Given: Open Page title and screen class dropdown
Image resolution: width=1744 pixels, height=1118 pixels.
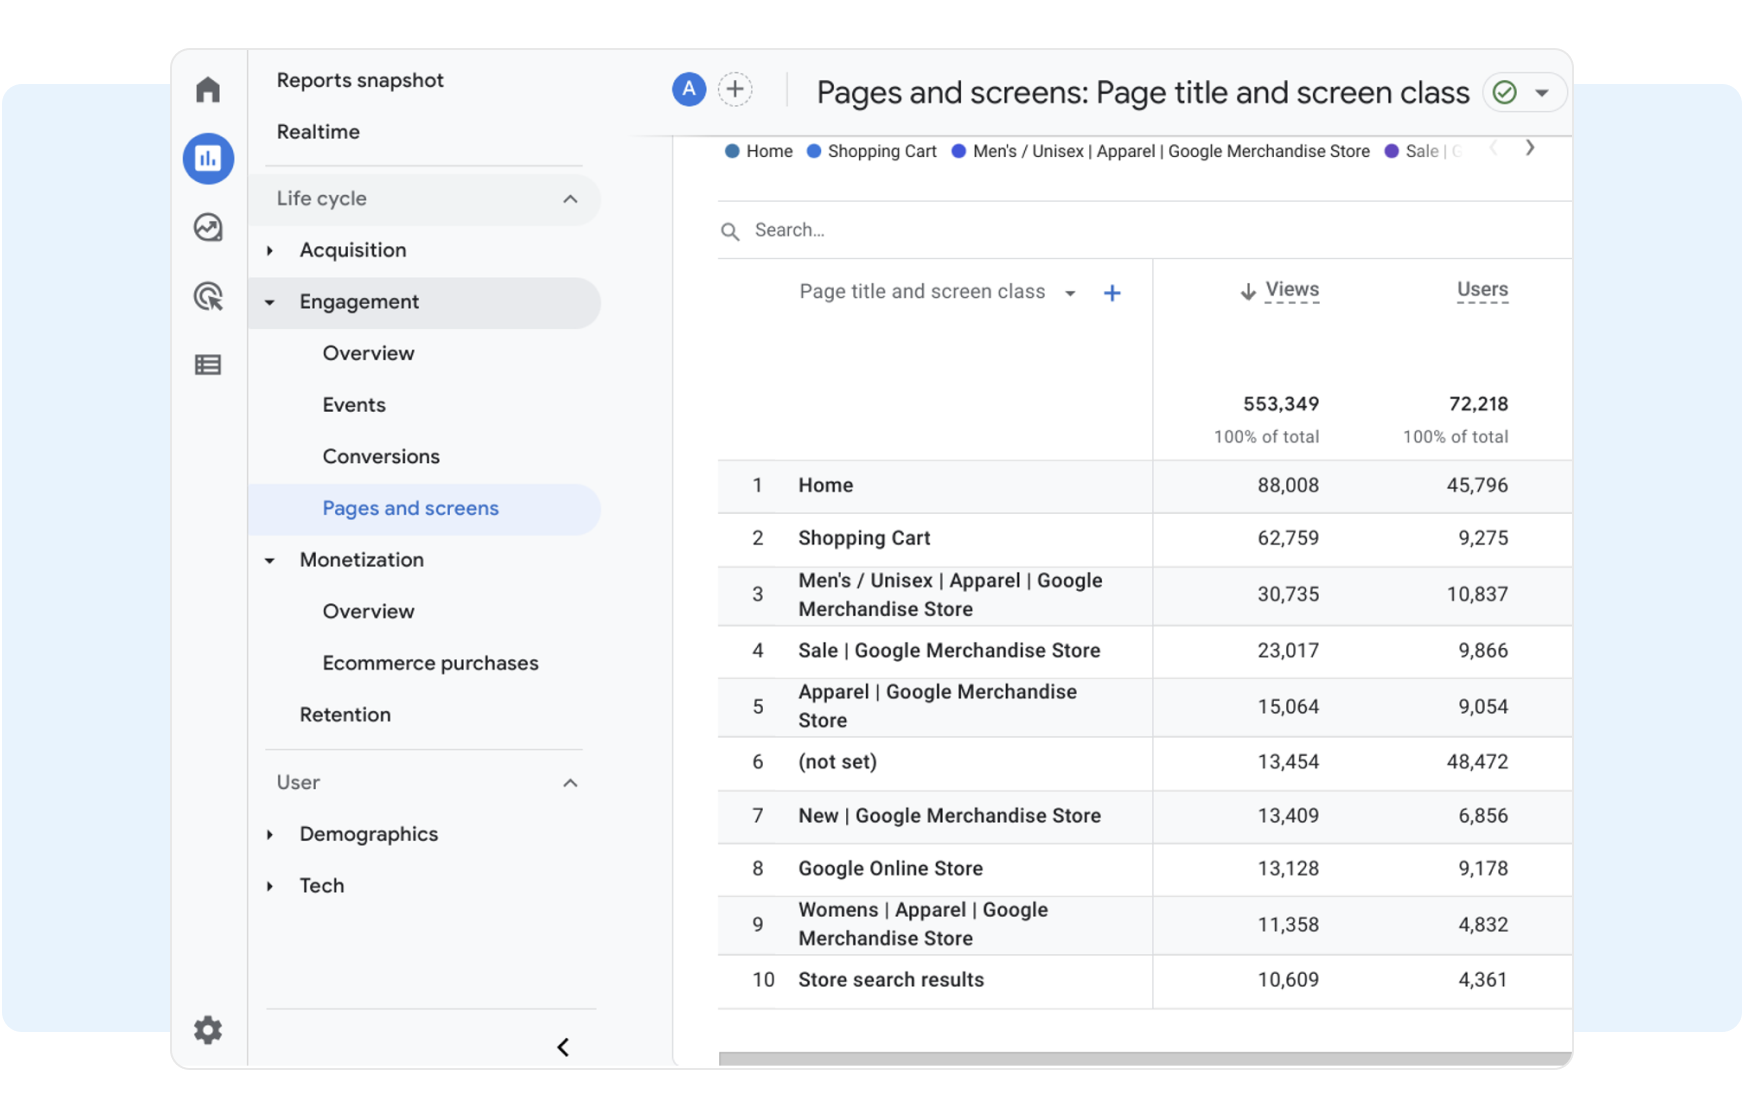Looking at the screenshot, I should point(1070,293).
